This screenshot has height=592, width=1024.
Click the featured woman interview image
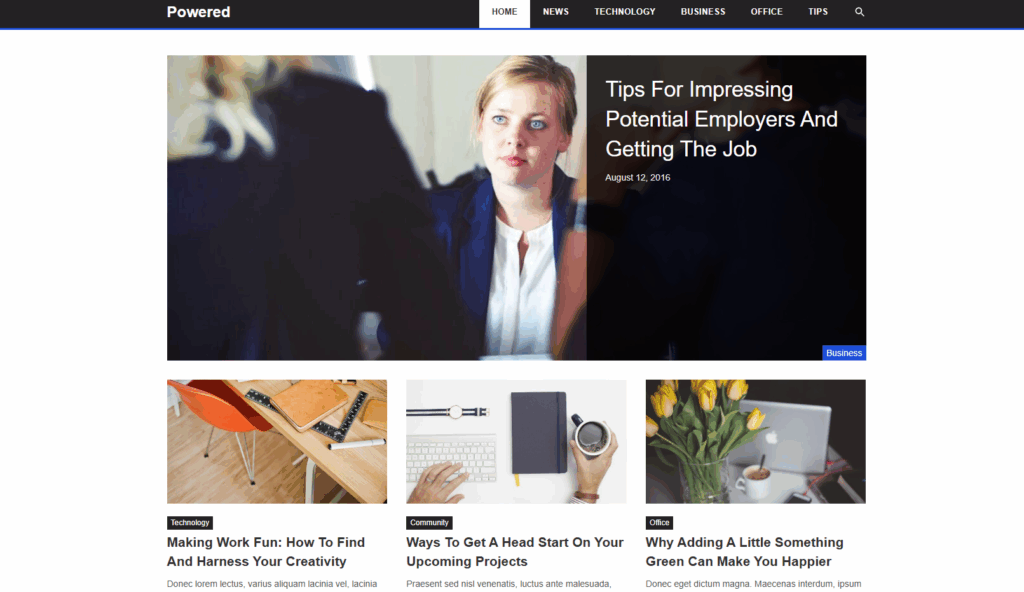click(377, 208)
